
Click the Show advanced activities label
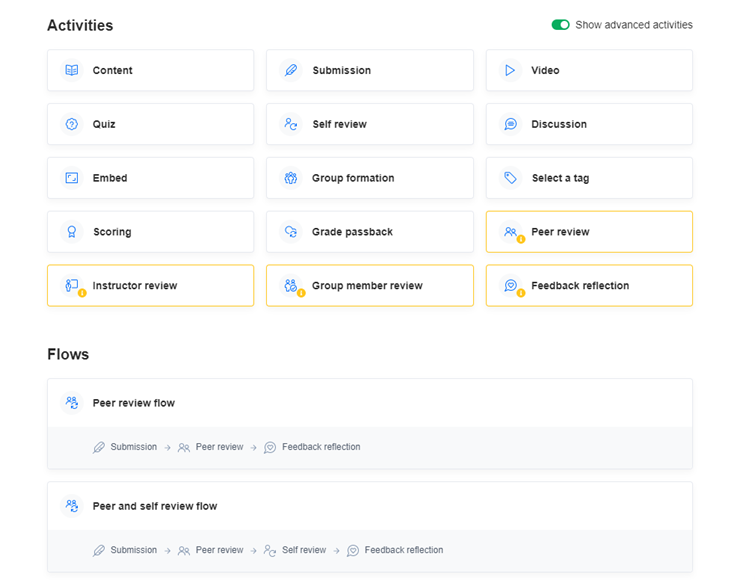point(634,25)
